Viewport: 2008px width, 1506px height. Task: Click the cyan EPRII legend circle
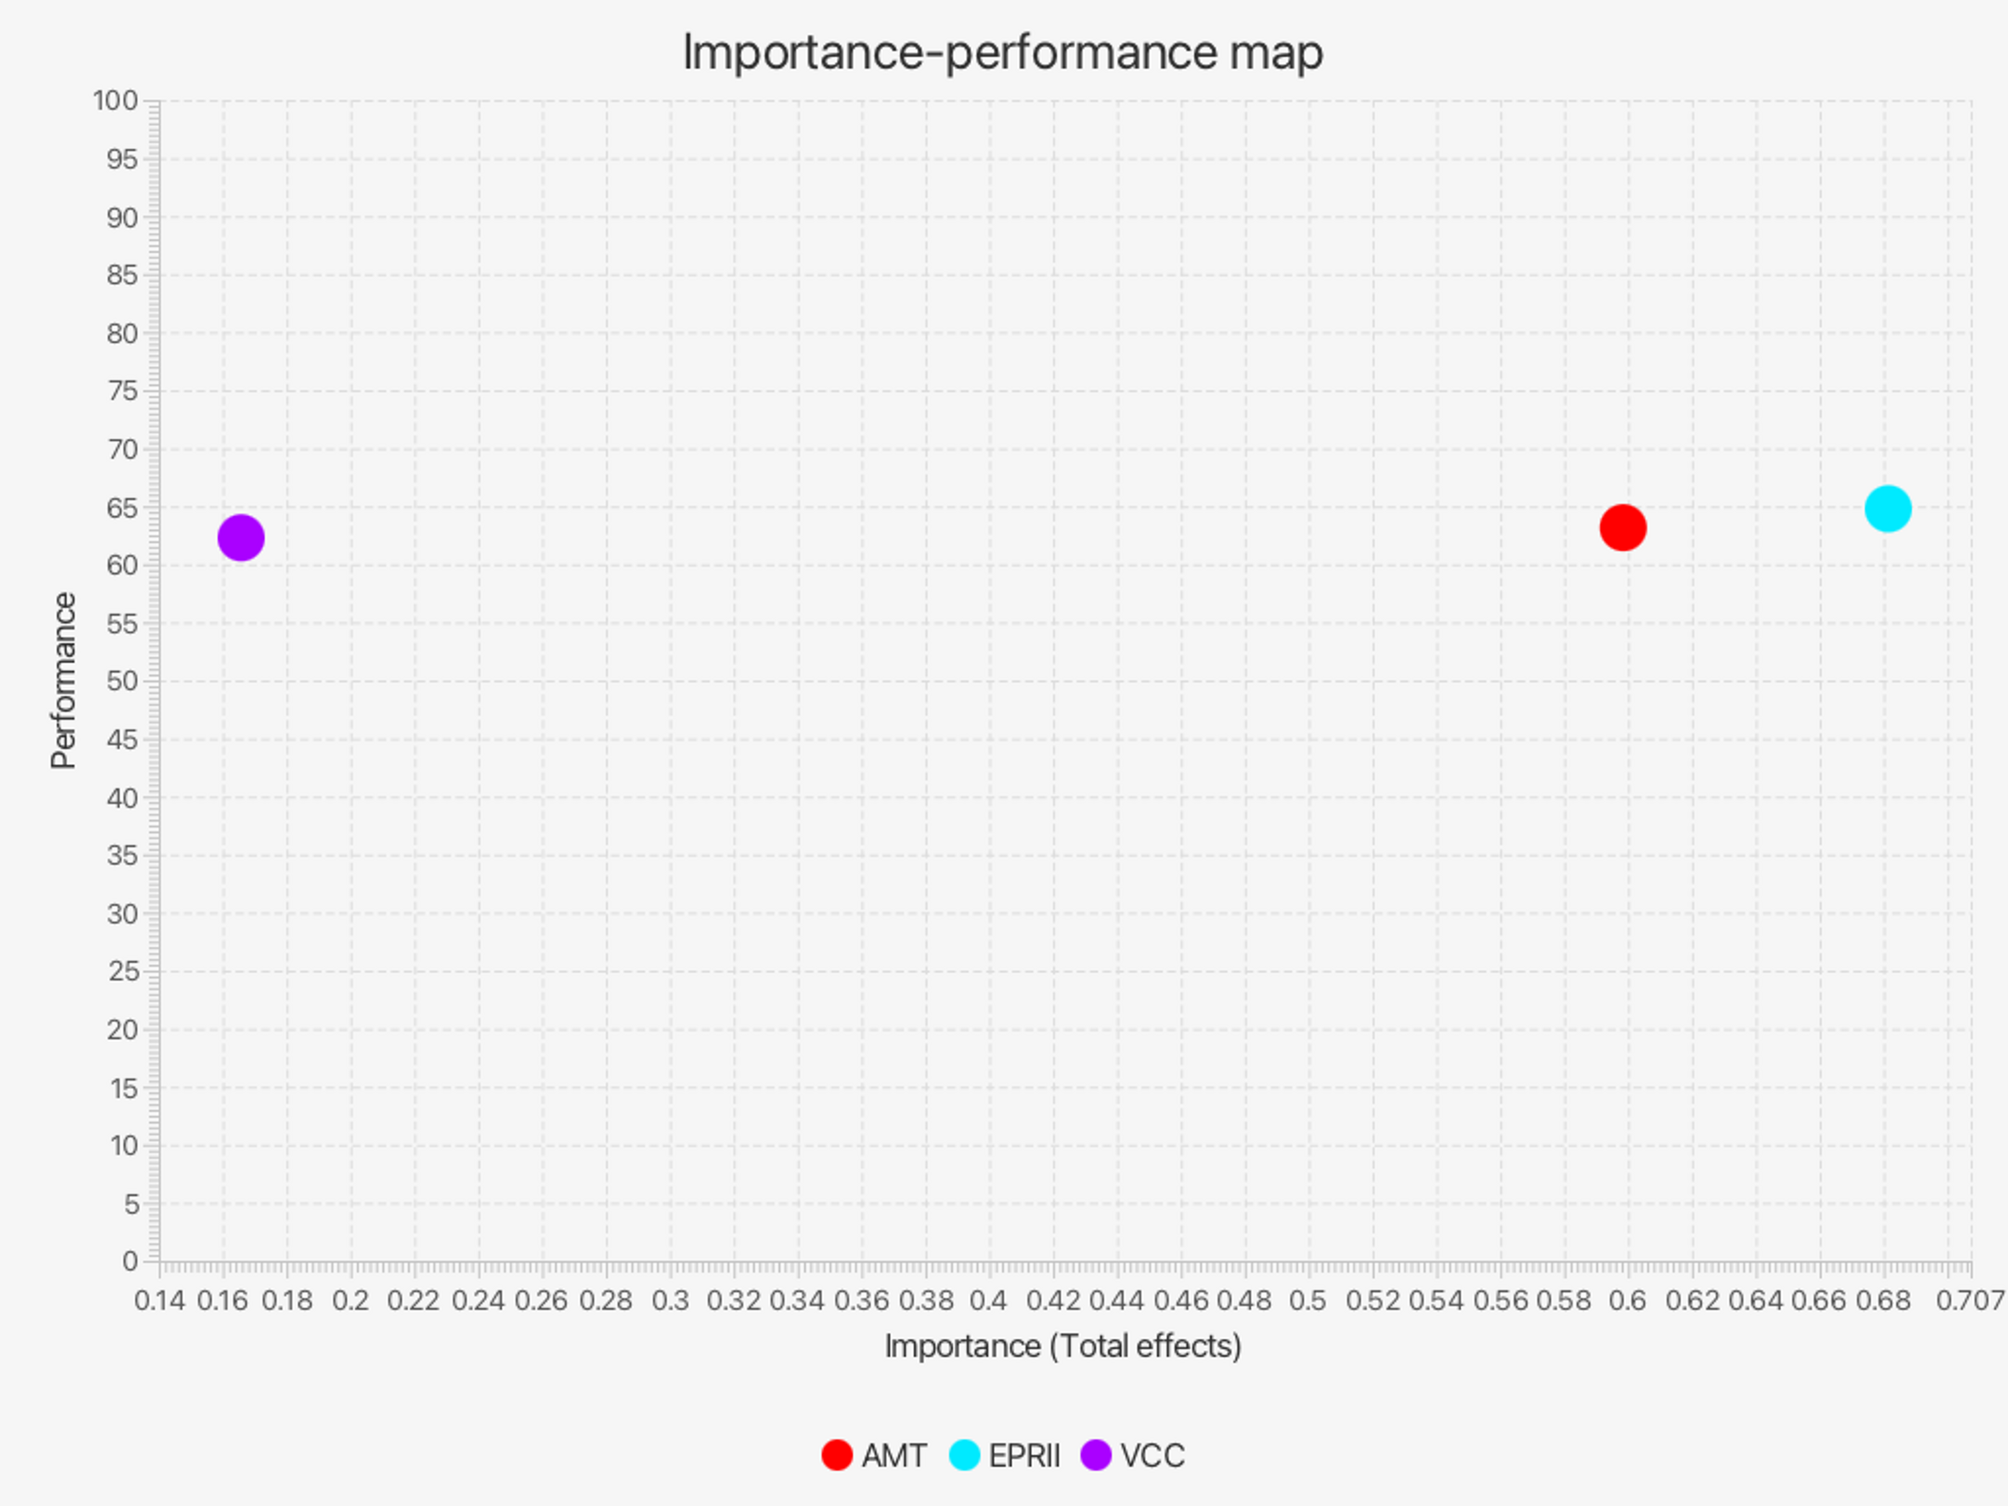964,1455
